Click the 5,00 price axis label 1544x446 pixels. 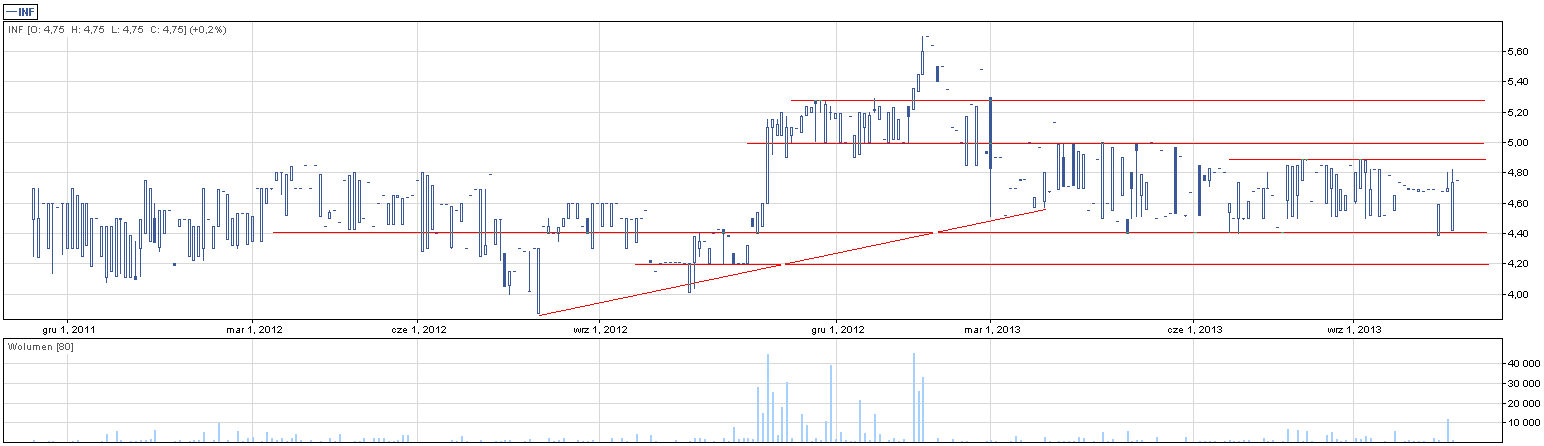(x=1517, y=143)
